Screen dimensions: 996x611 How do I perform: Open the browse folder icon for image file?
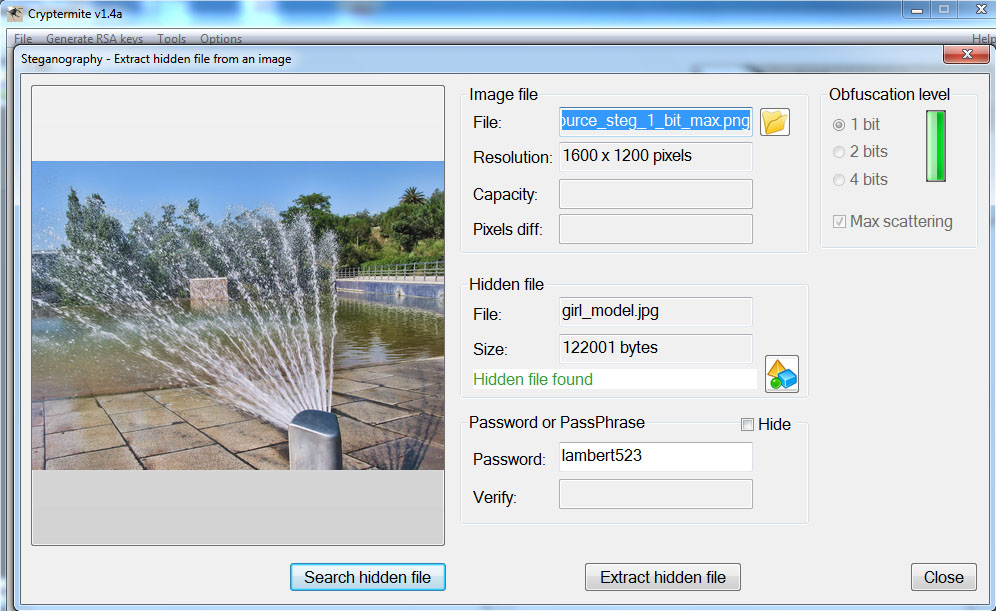pos(774,122)
